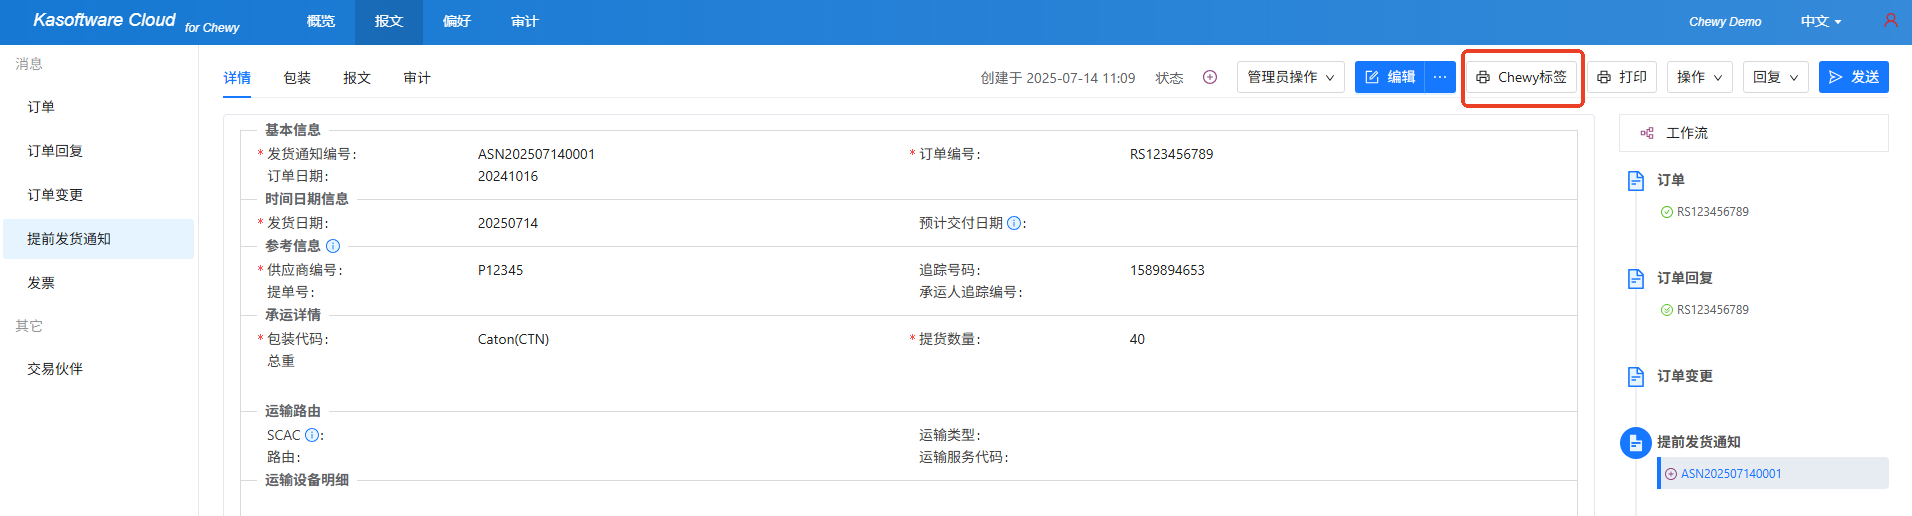Switch to the 包装 tab
1912x516 pixels.
297,78
